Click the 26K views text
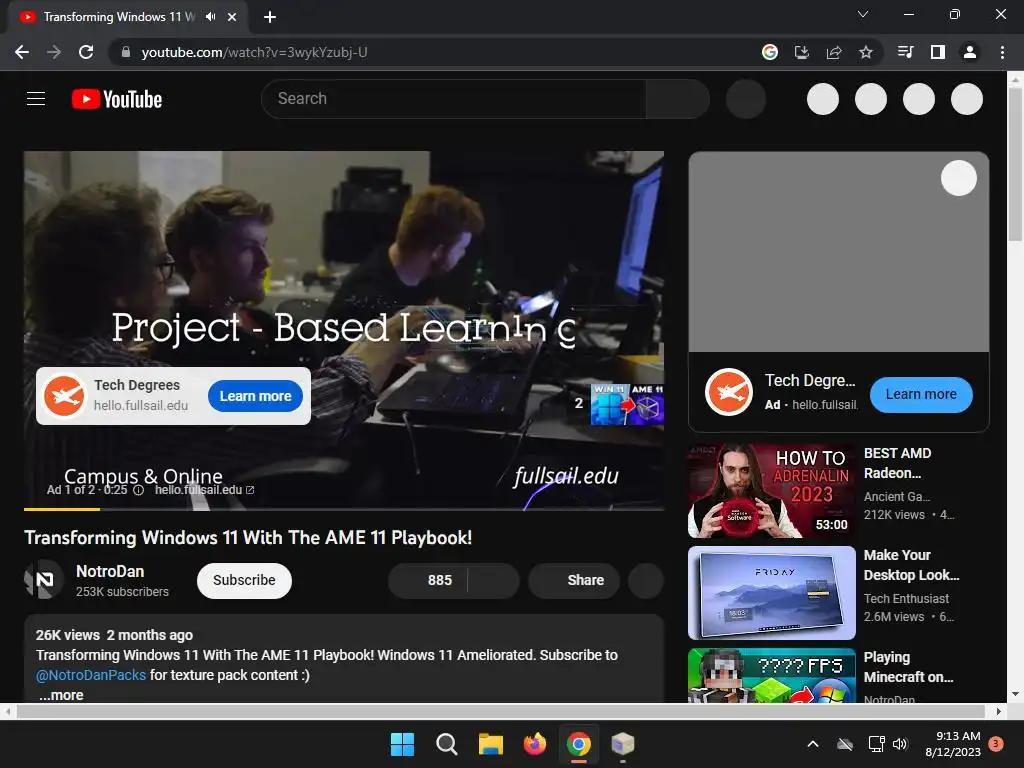 click(68, 635)
